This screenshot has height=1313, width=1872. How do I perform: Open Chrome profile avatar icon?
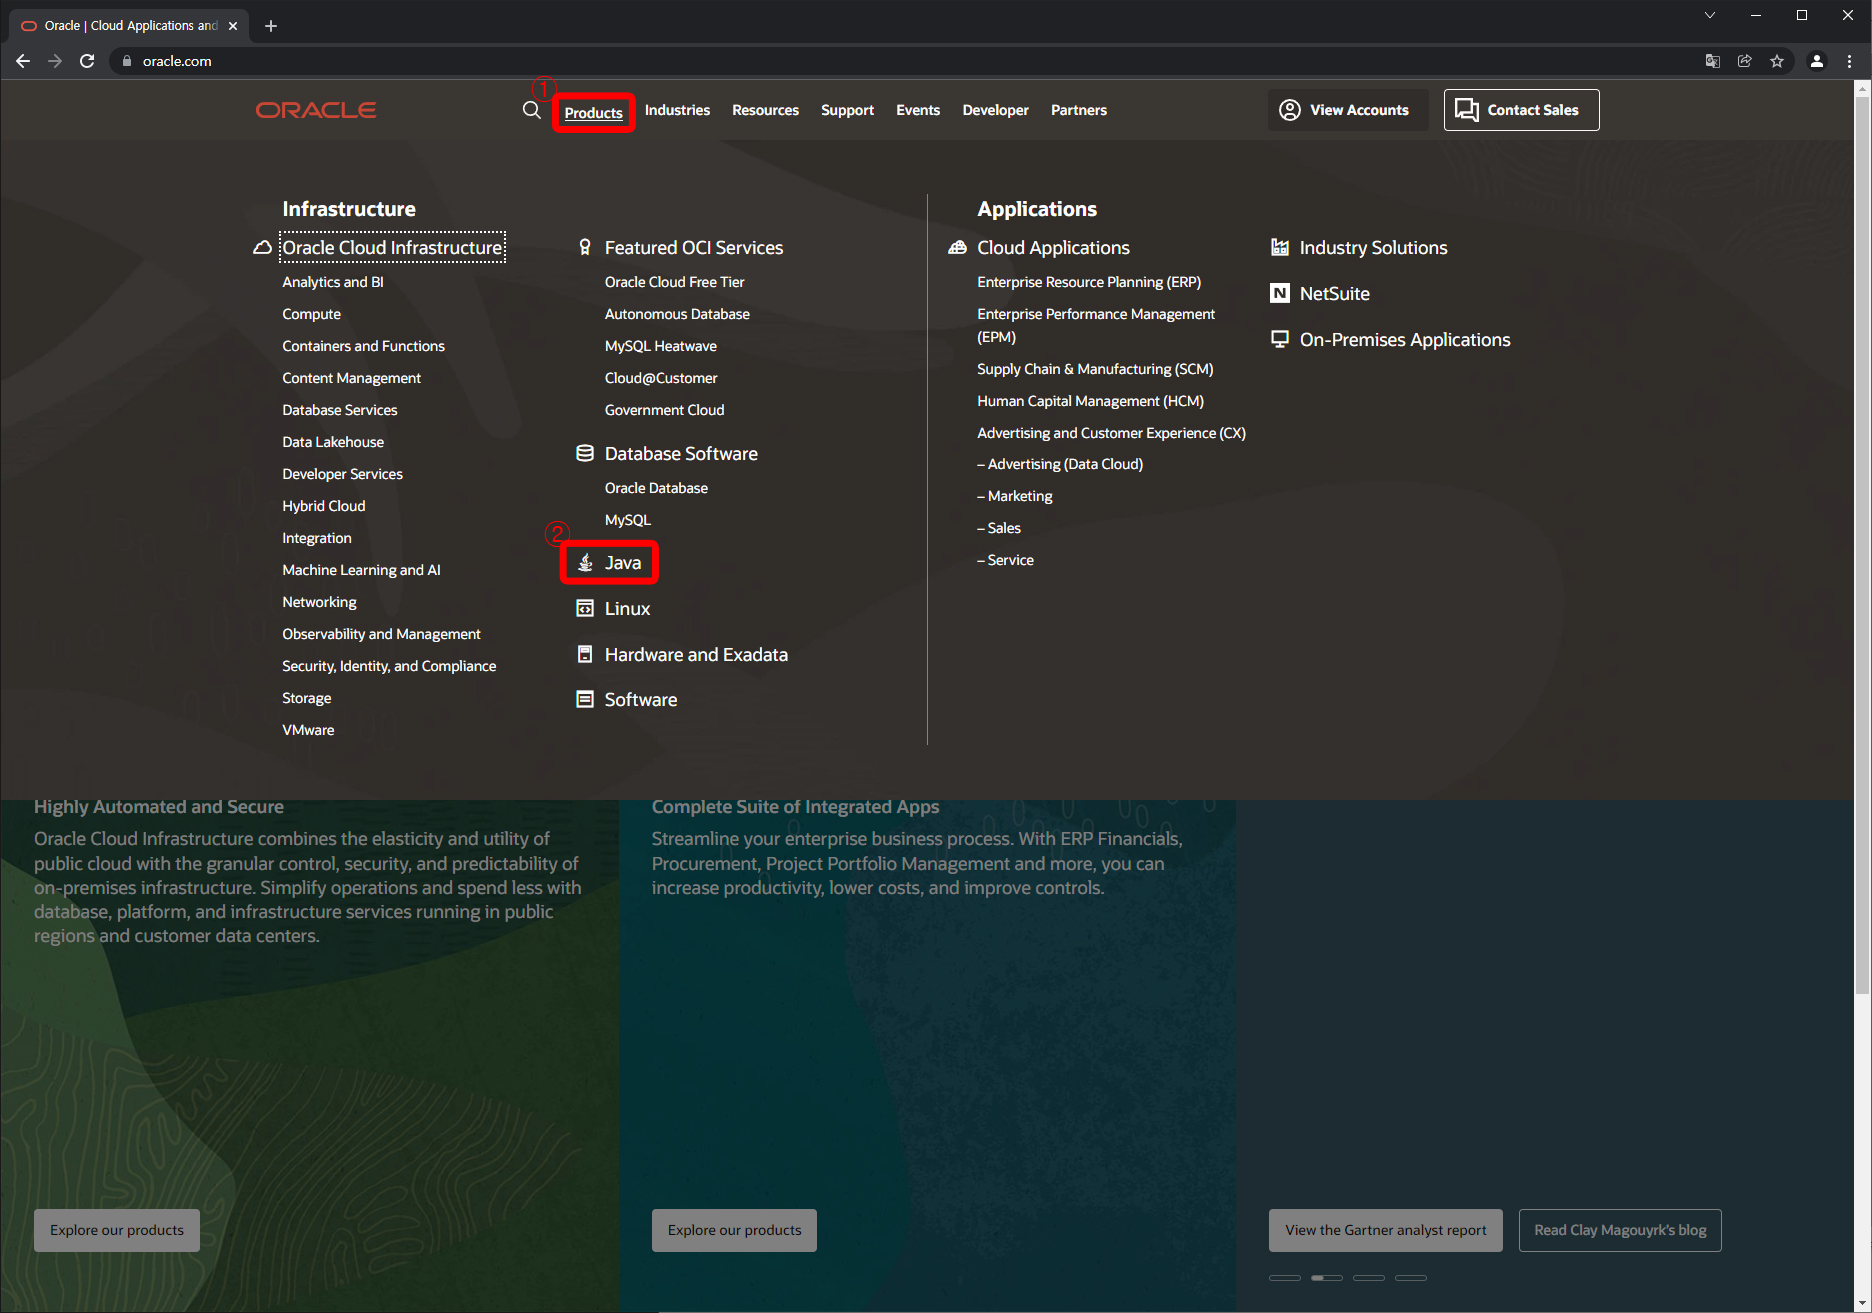pos(1817,61)
